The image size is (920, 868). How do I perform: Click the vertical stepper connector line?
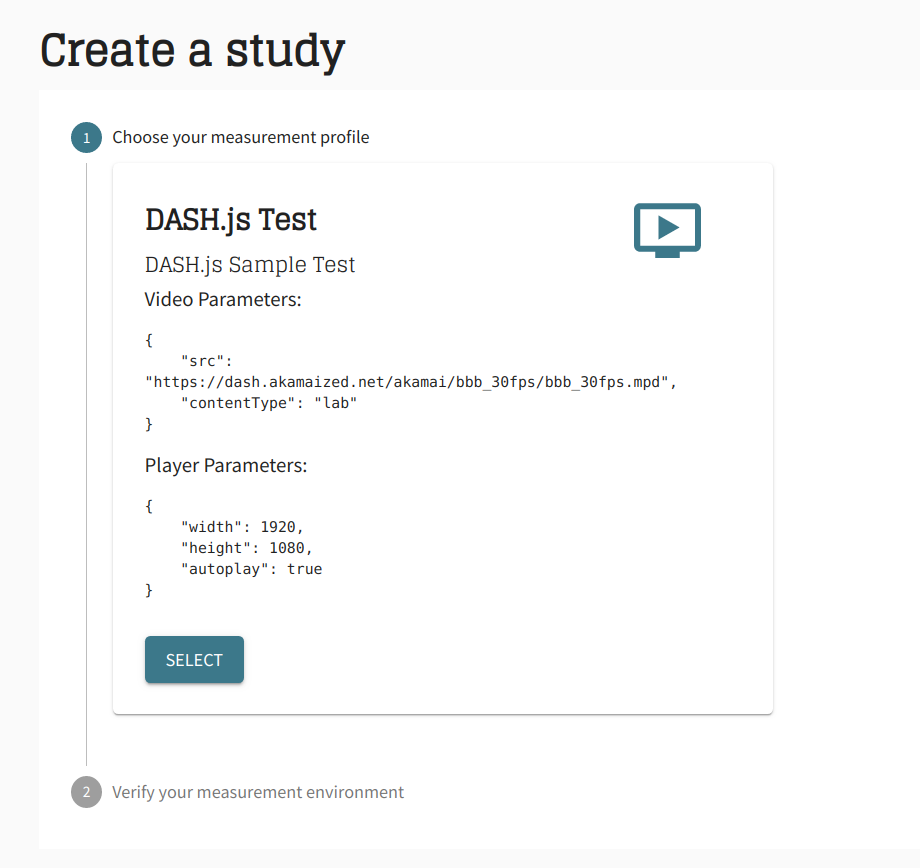86,464
